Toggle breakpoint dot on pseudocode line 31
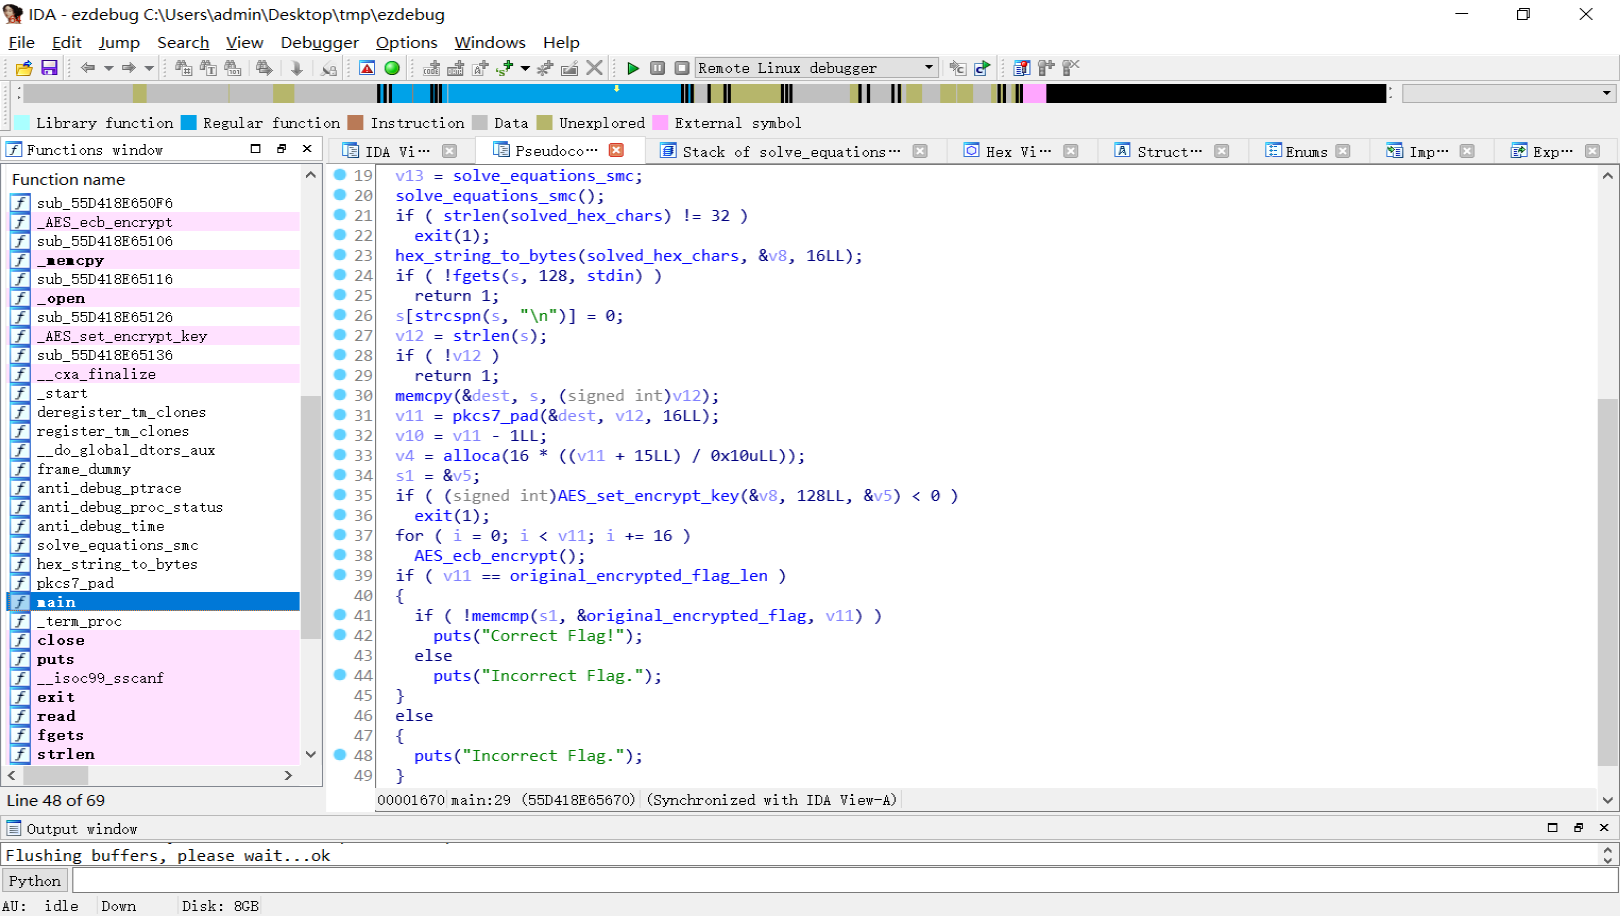Screen dimensions: 1620x916 [340, 415]
